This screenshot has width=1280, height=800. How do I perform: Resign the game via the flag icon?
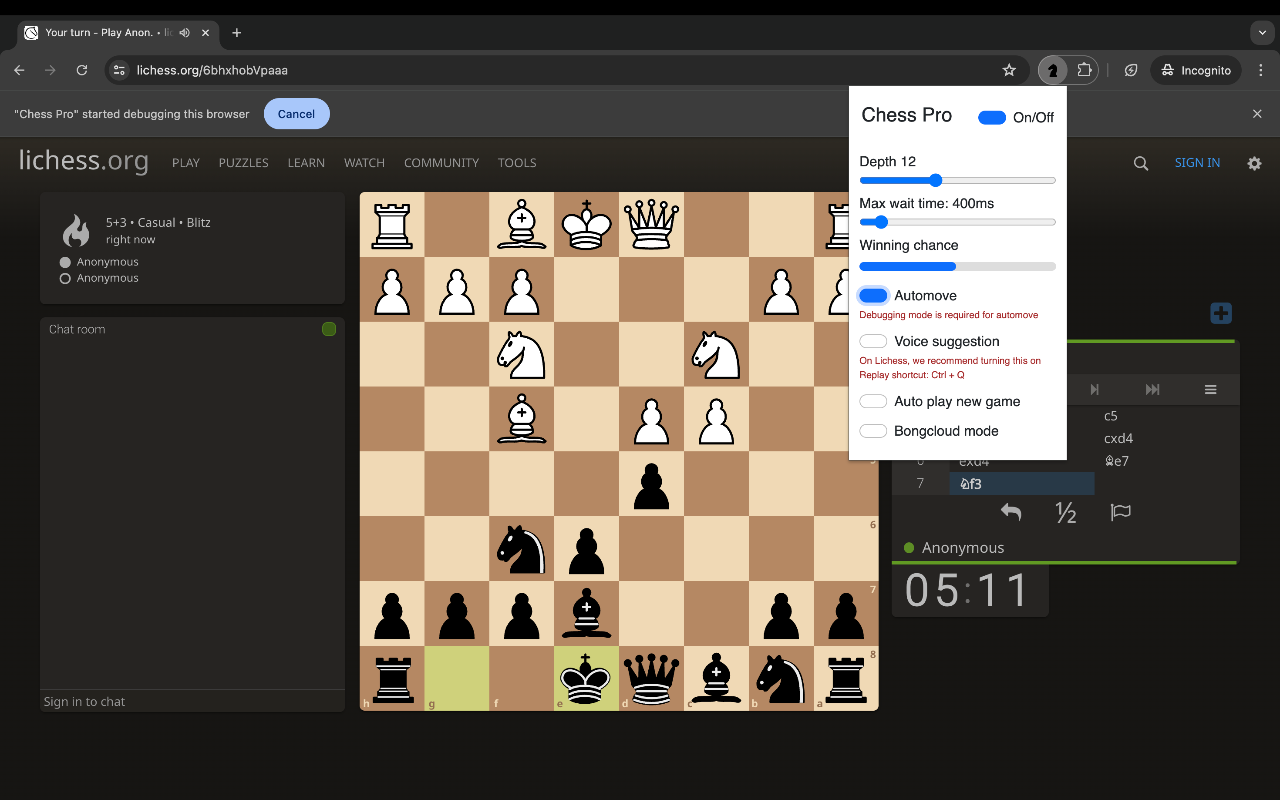tap(1120, 512)
